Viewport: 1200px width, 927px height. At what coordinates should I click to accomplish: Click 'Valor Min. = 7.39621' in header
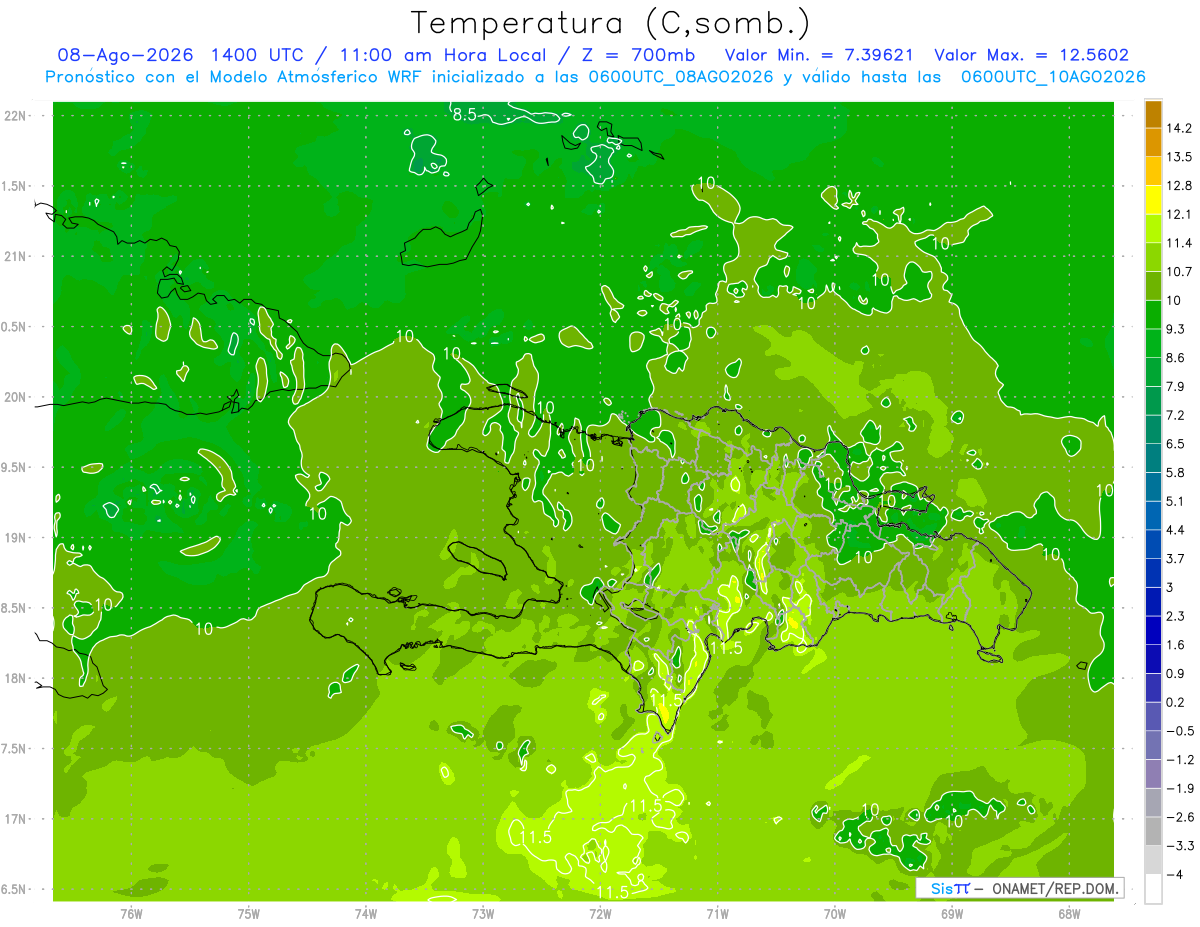(x=820, y=55)
